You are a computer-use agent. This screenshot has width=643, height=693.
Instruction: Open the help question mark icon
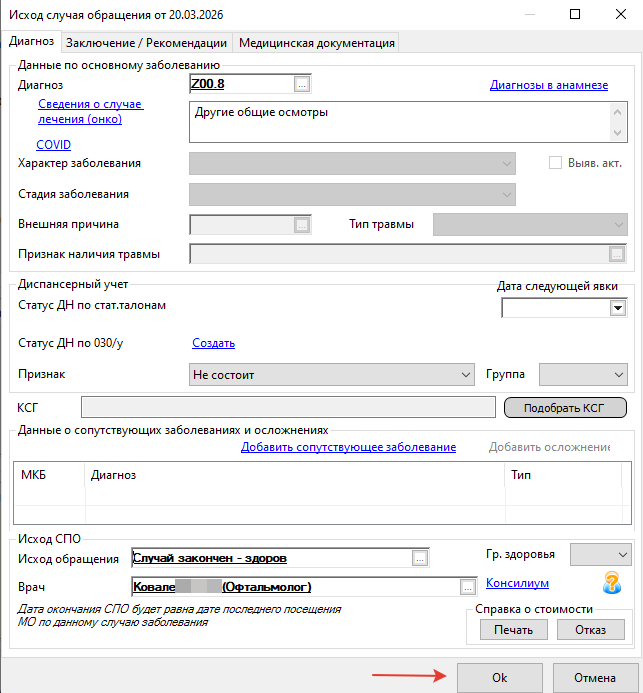[x=612, y=583]
